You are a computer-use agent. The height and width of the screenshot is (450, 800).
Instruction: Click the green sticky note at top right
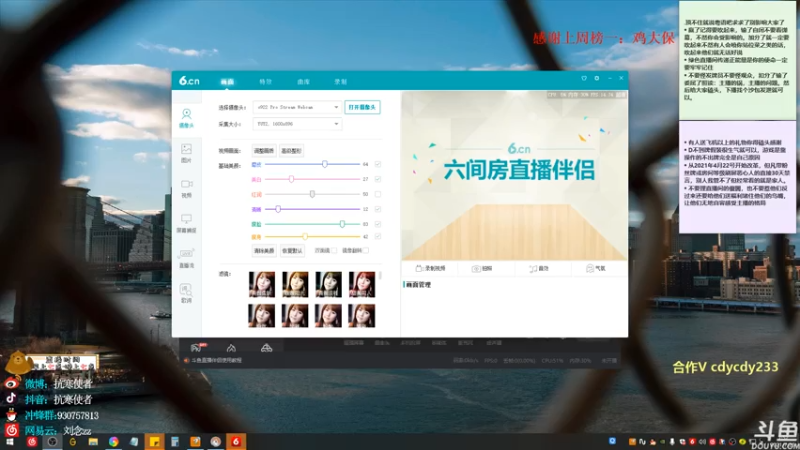(x=737, y=60)
